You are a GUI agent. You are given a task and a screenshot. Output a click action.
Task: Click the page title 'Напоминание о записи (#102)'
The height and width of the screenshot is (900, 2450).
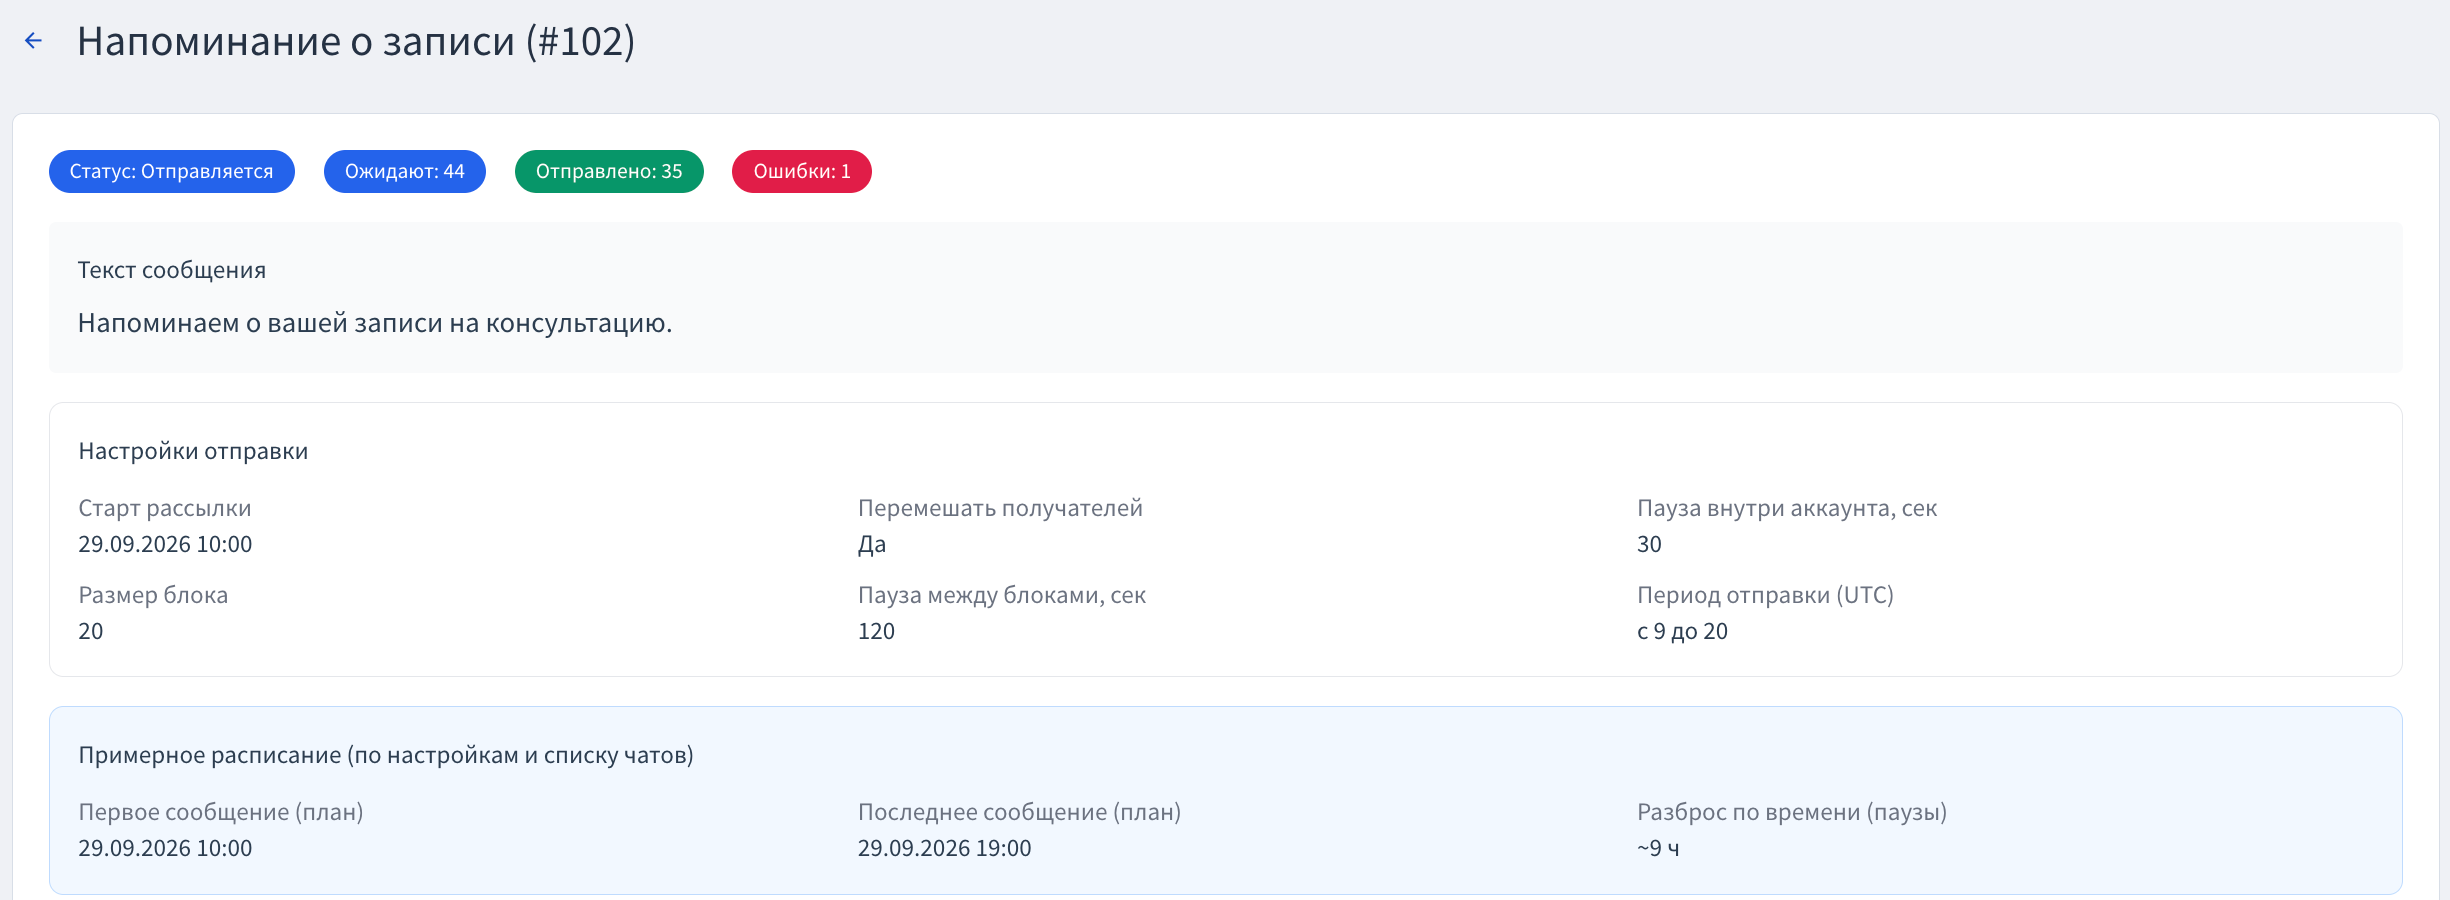pos(356,42)
